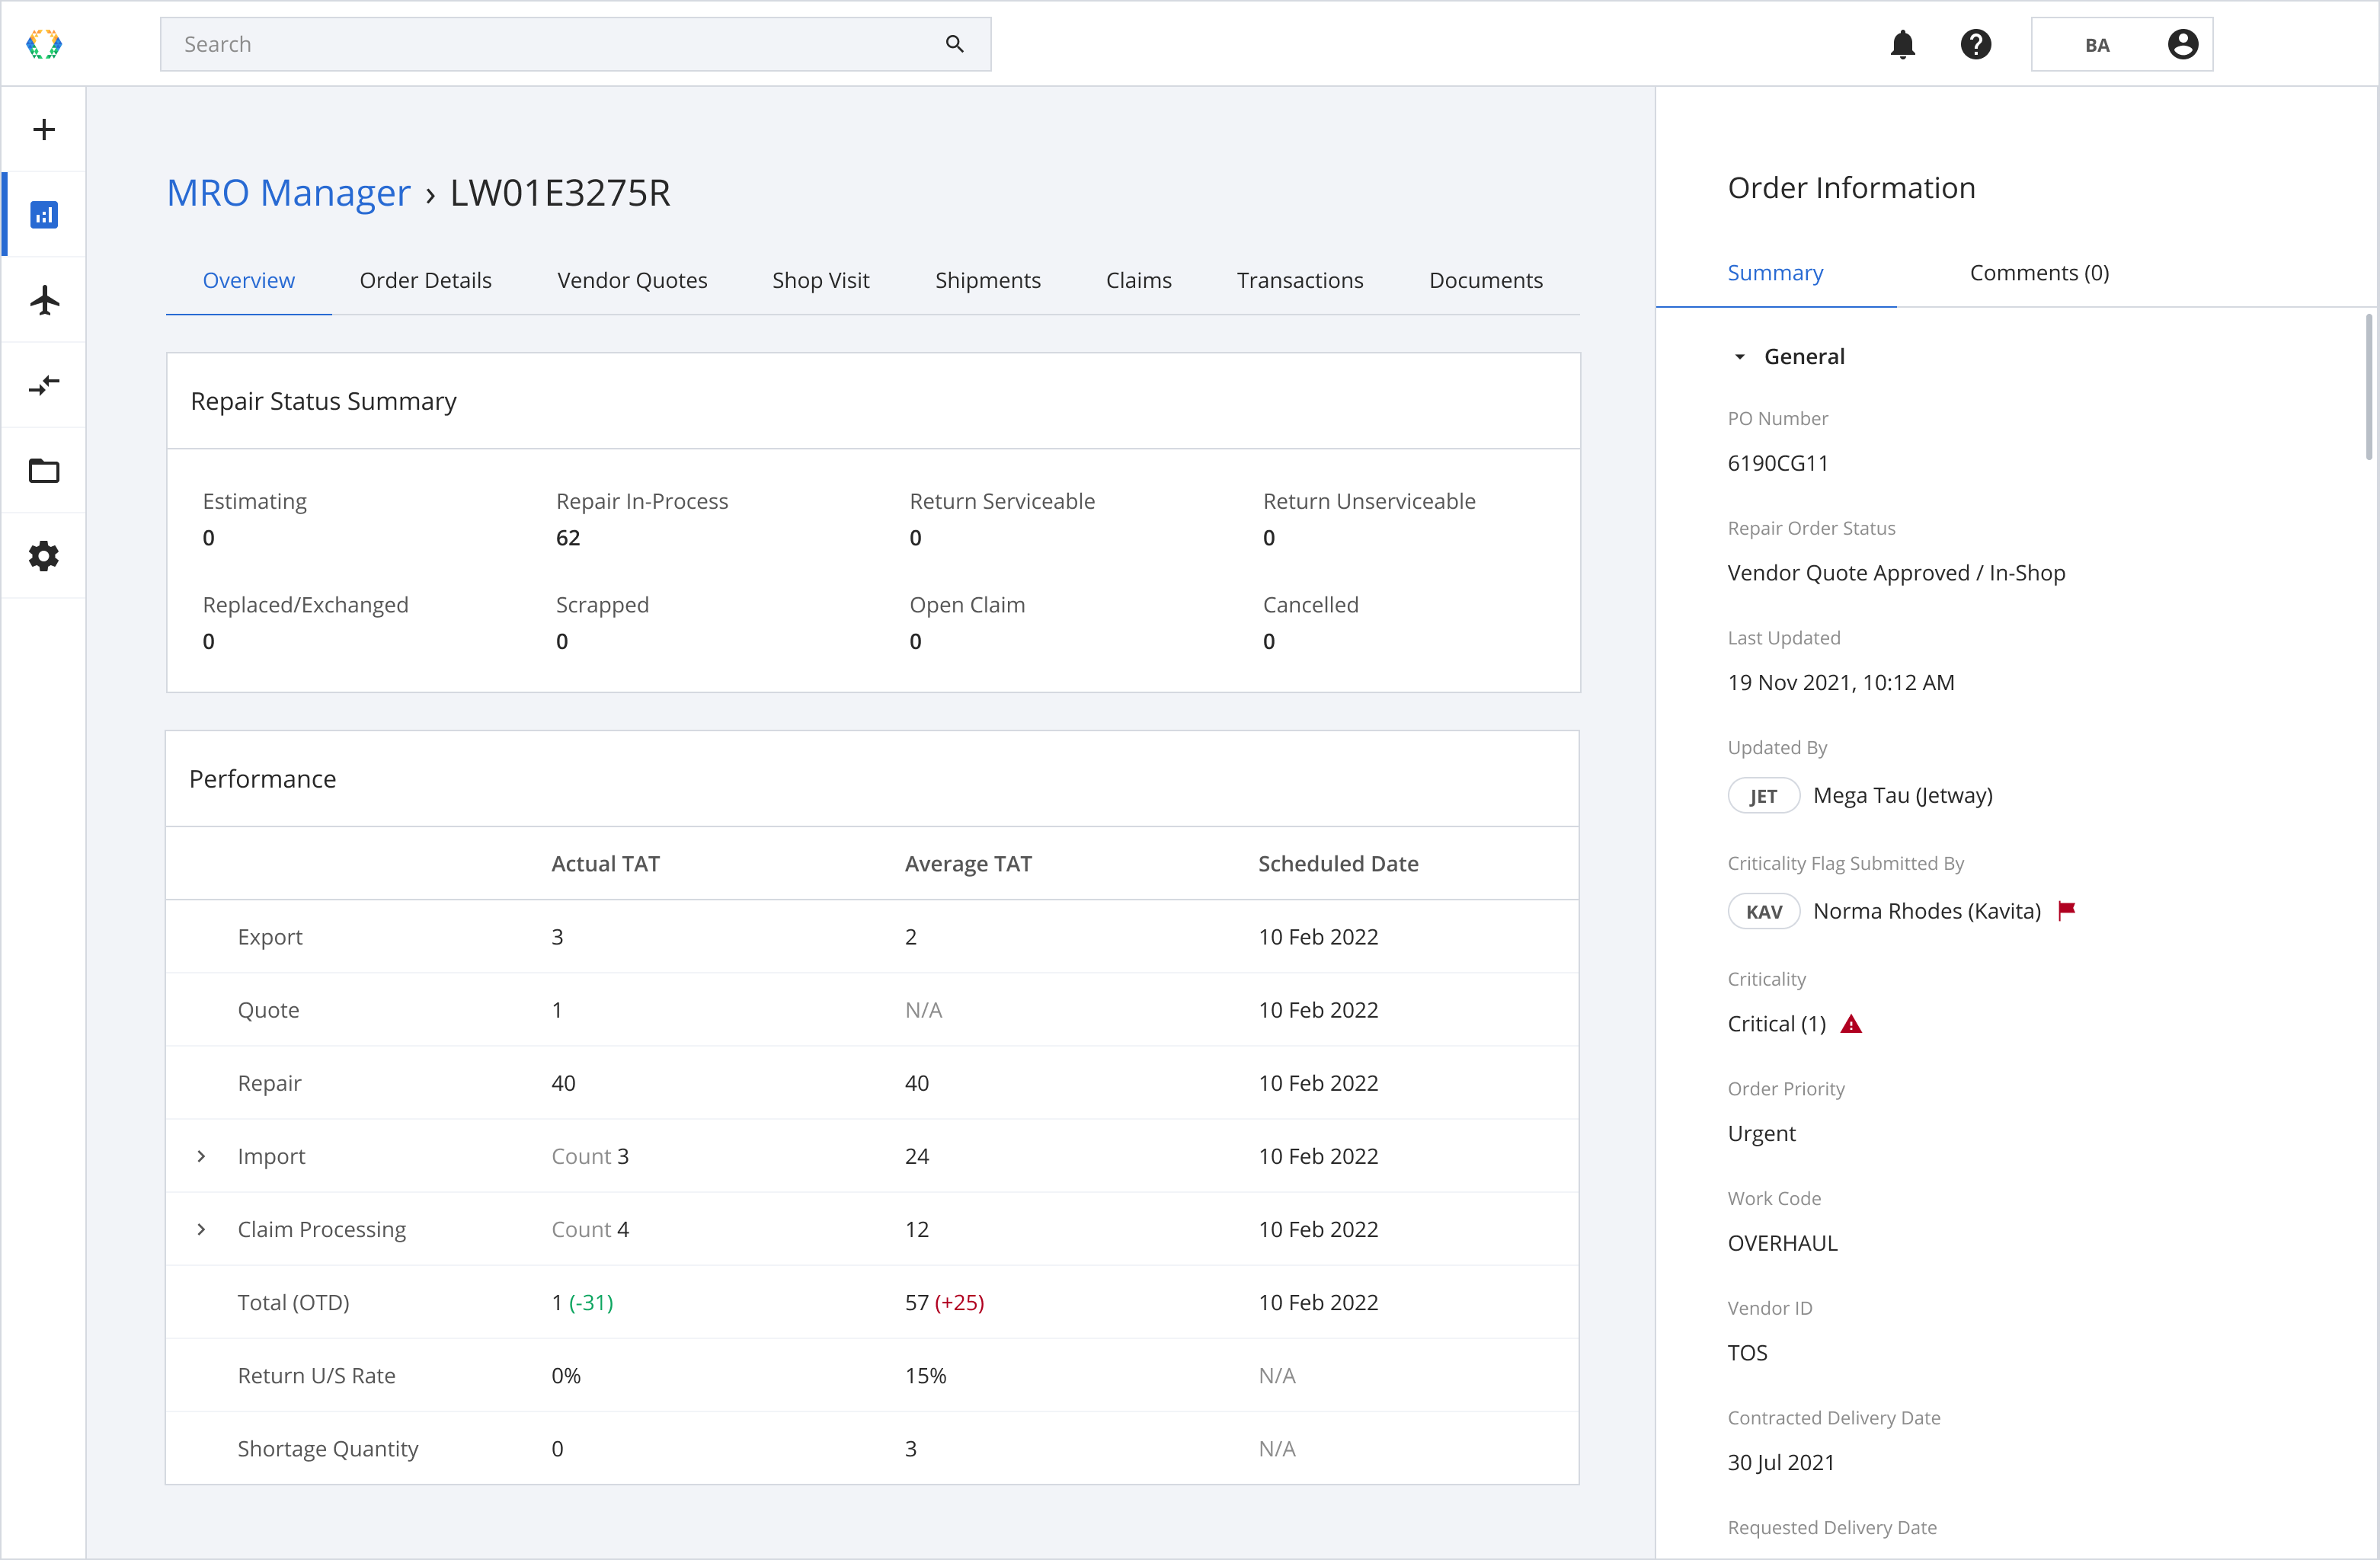Focus the Search input field

point(575,44)
